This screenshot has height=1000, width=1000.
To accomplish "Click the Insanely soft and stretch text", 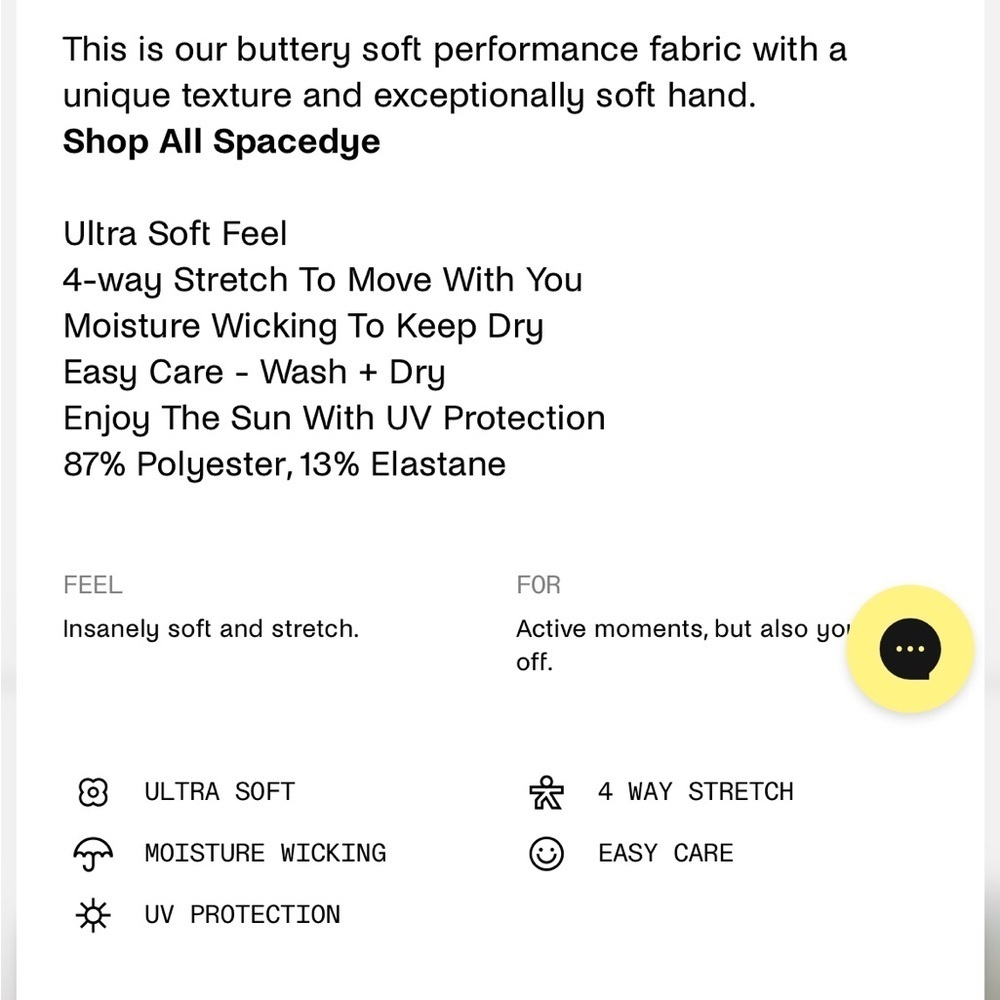I will click(x=210, y=629).
